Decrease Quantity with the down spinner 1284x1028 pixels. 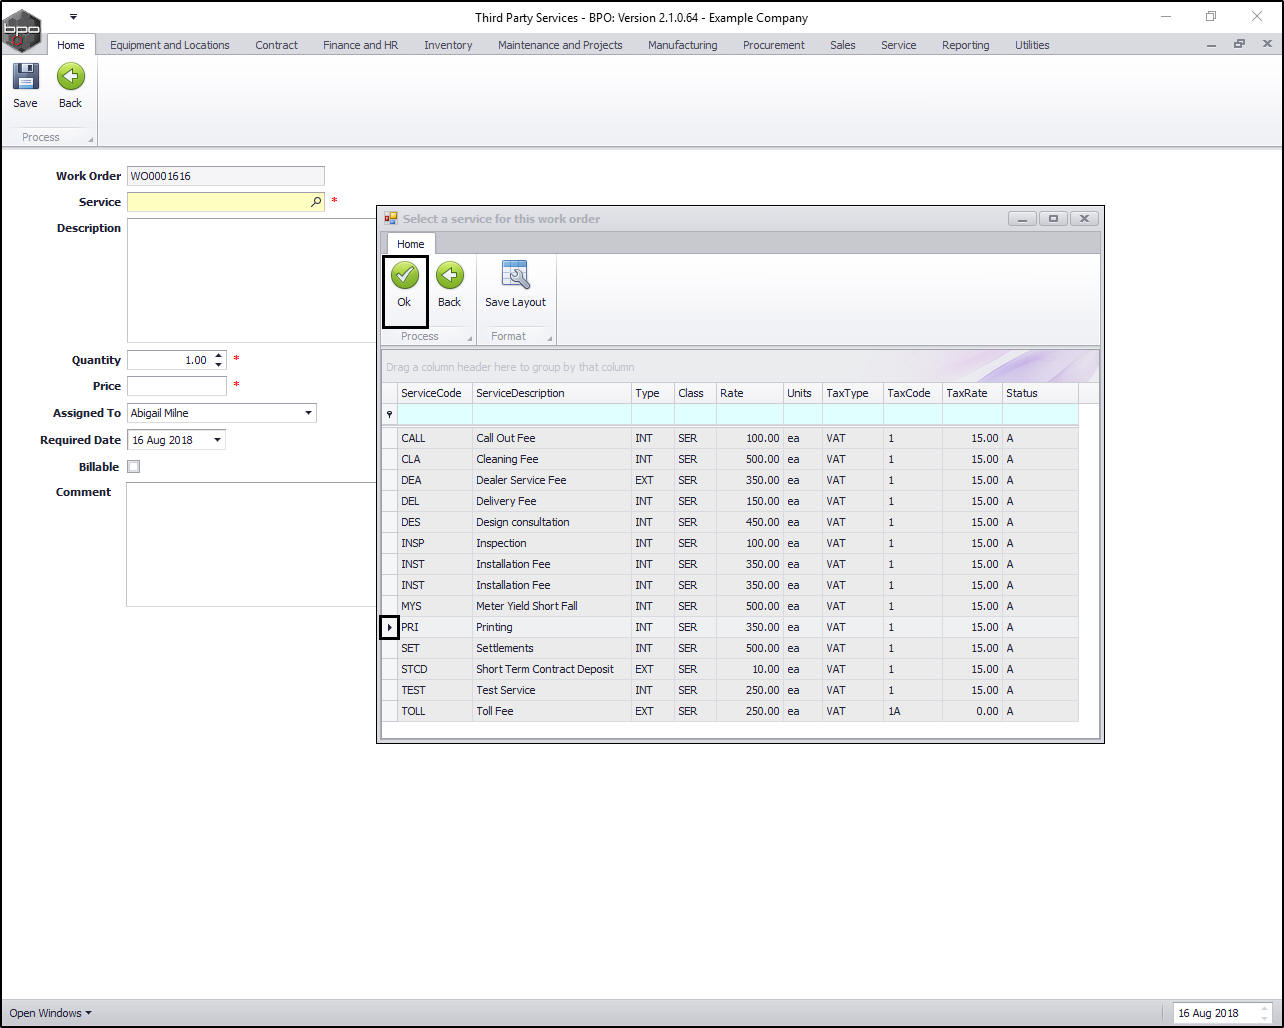[218, 365]
